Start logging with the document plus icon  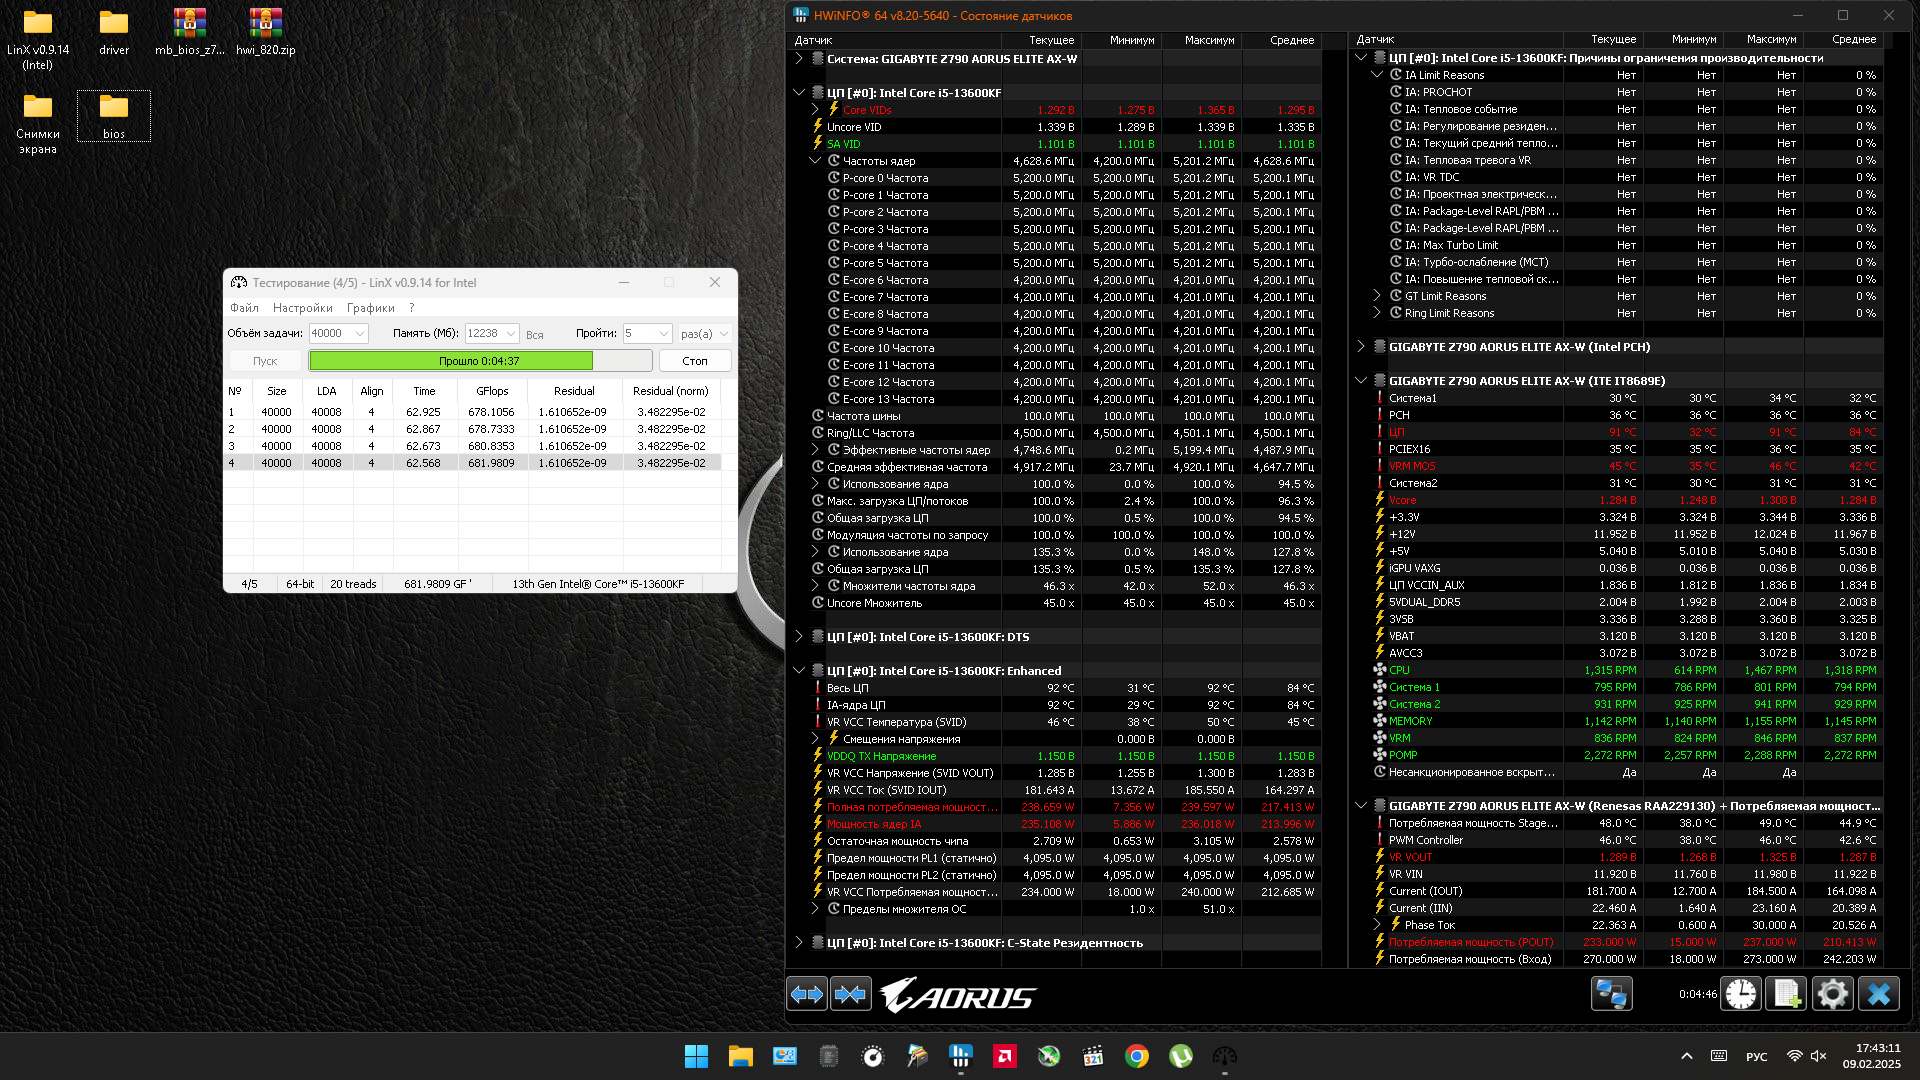click(x=1786, y=994)
